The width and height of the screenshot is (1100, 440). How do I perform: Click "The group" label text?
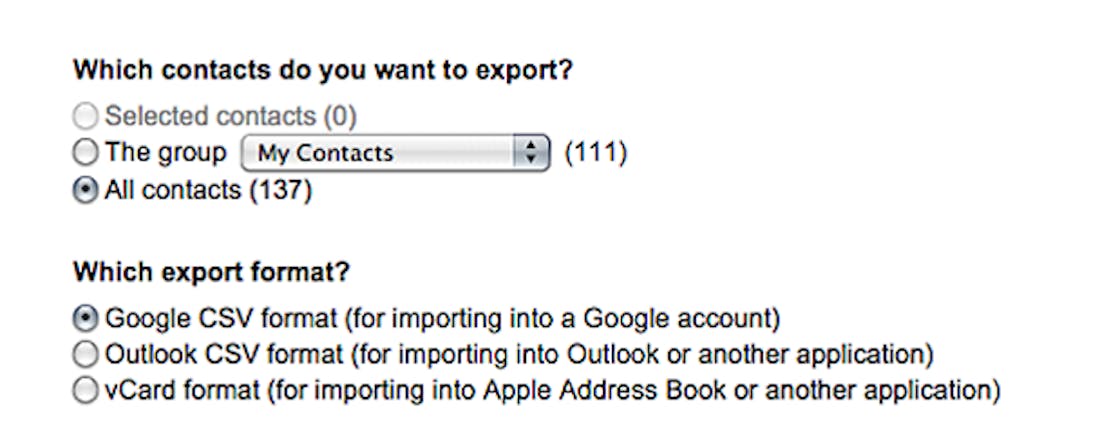point(166,154)
